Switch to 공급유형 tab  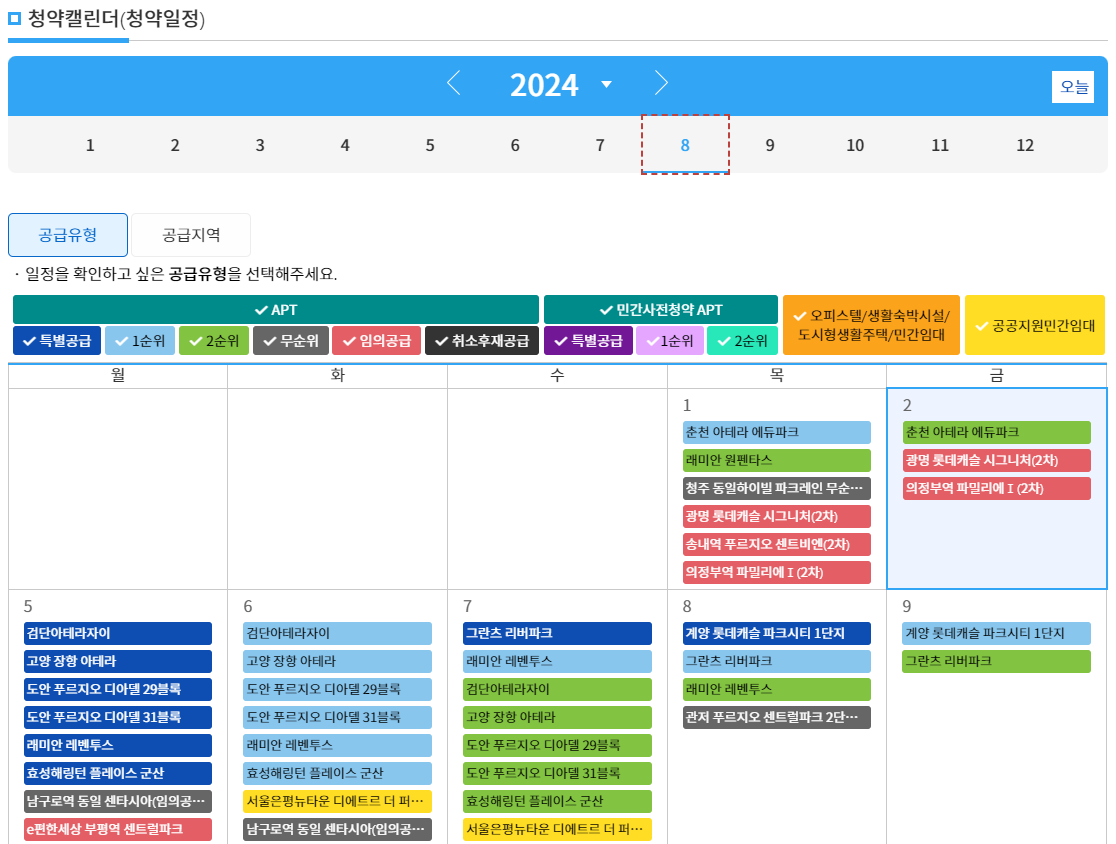[68, 235]
